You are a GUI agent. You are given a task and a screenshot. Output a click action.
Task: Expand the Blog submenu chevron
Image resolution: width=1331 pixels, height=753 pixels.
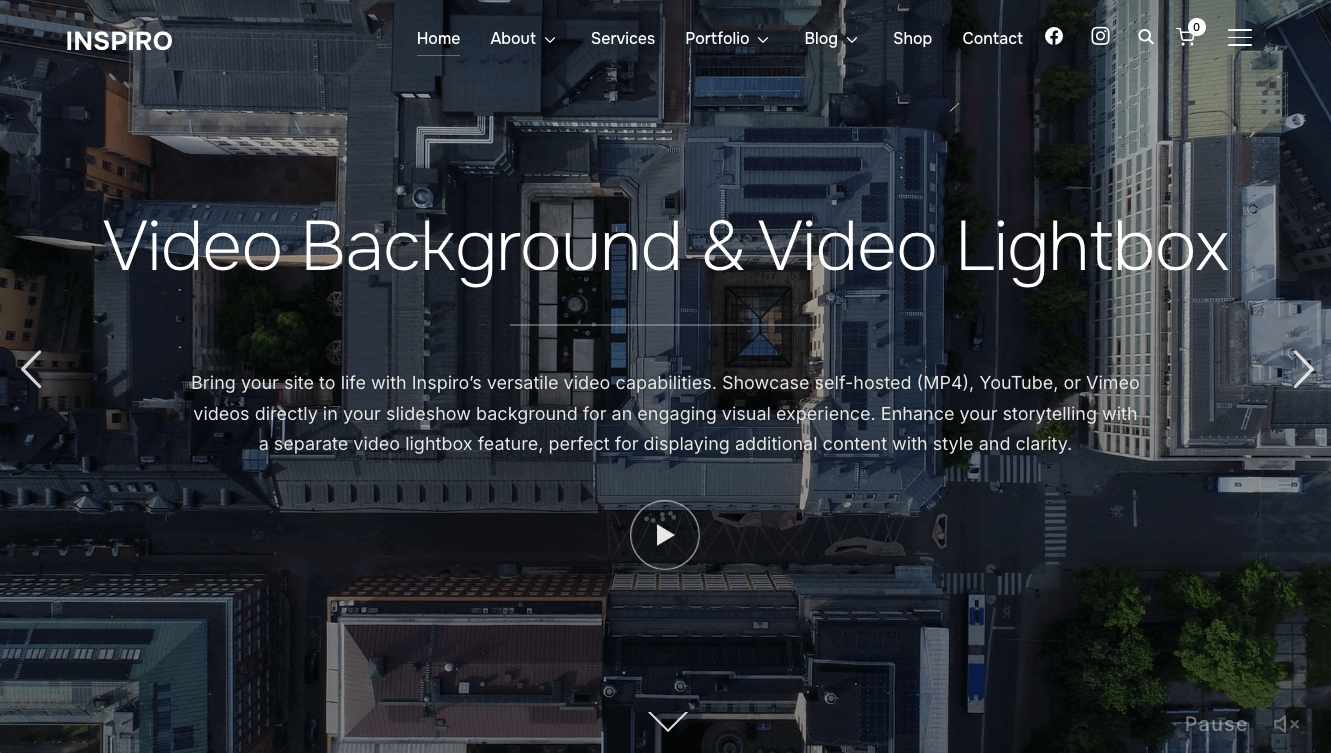852,40
